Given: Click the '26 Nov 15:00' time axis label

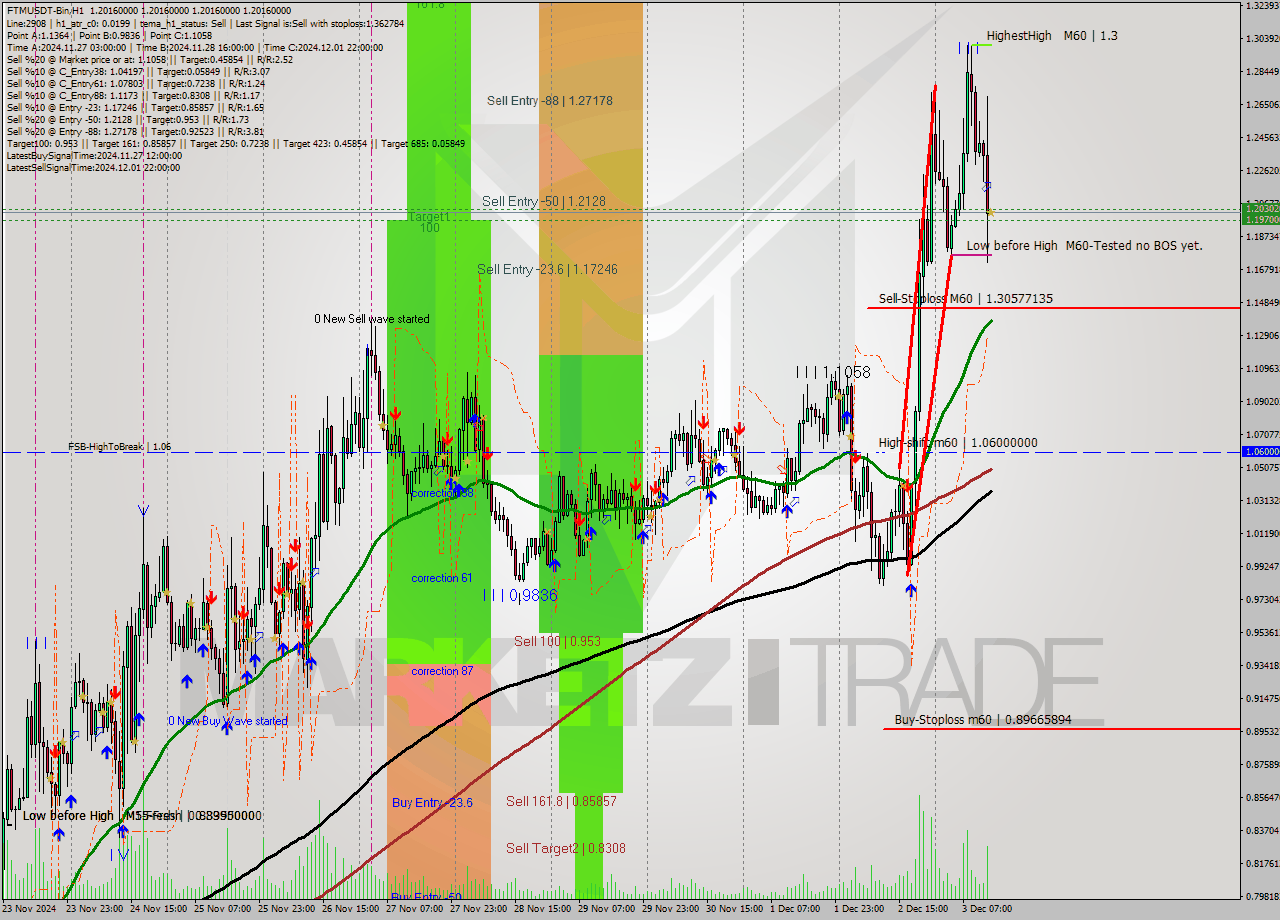Looking at the screenshot, I should (352, 910).
